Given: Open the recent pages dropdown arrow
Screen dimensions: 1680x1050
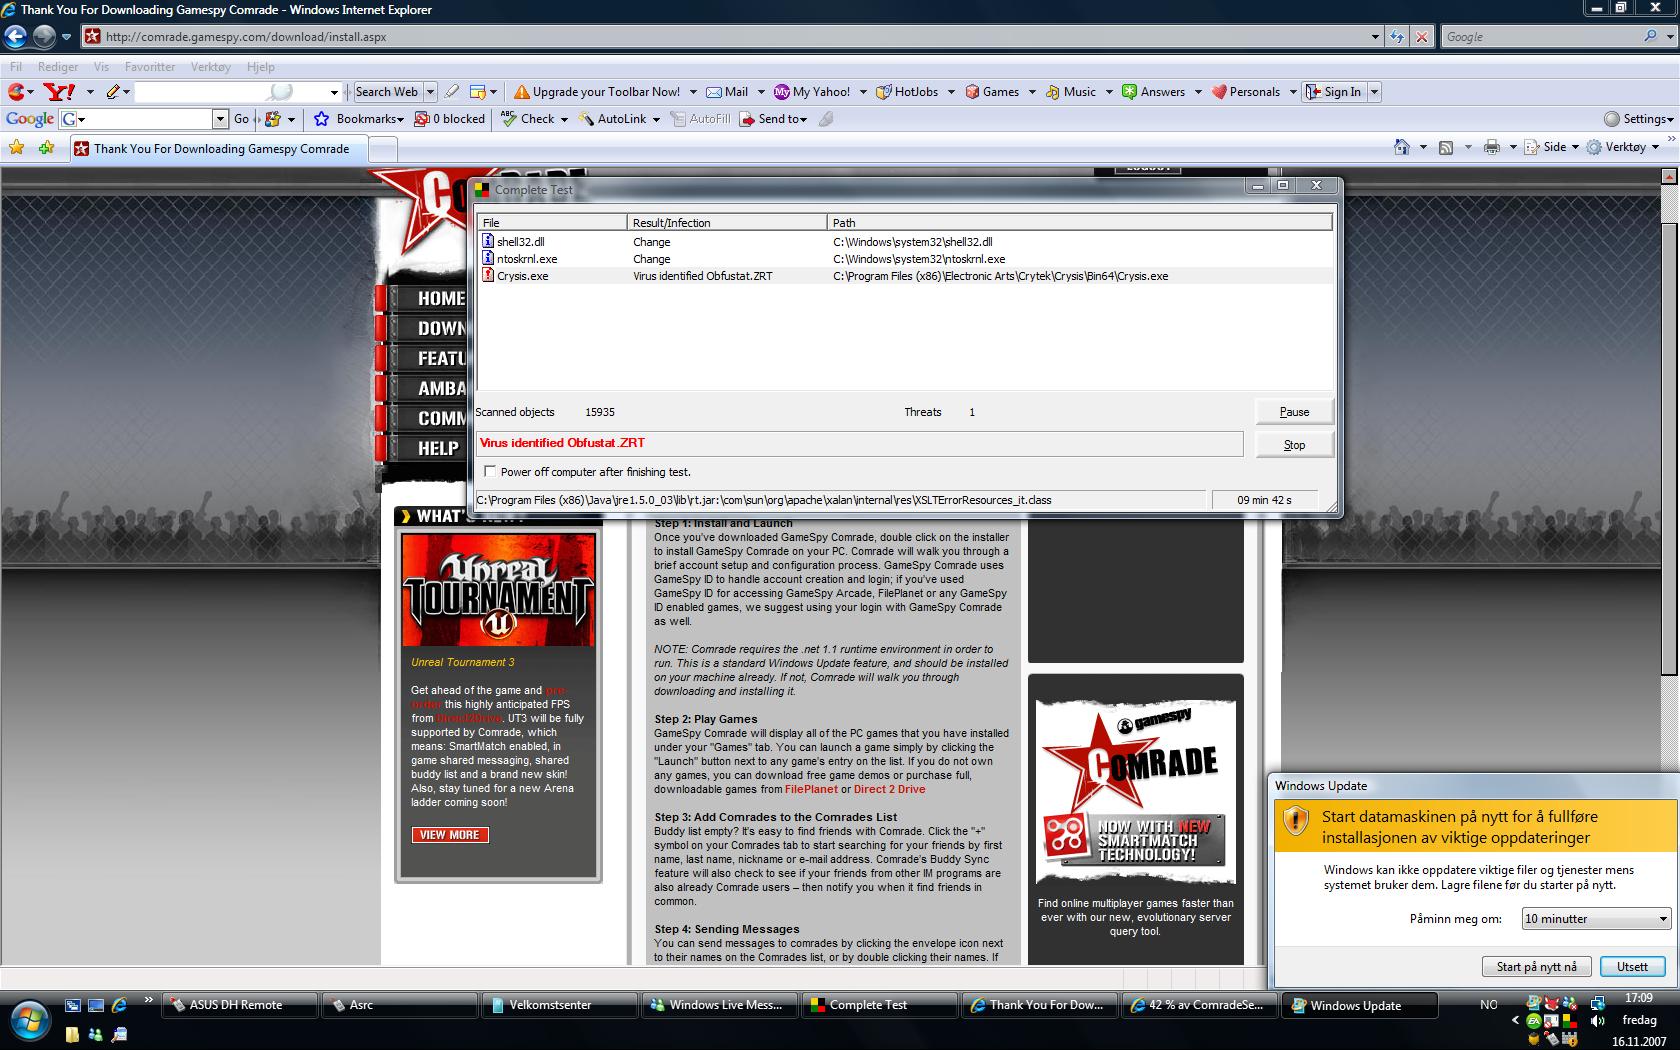Looking at the screenshot, I should (x=67, y=37).
